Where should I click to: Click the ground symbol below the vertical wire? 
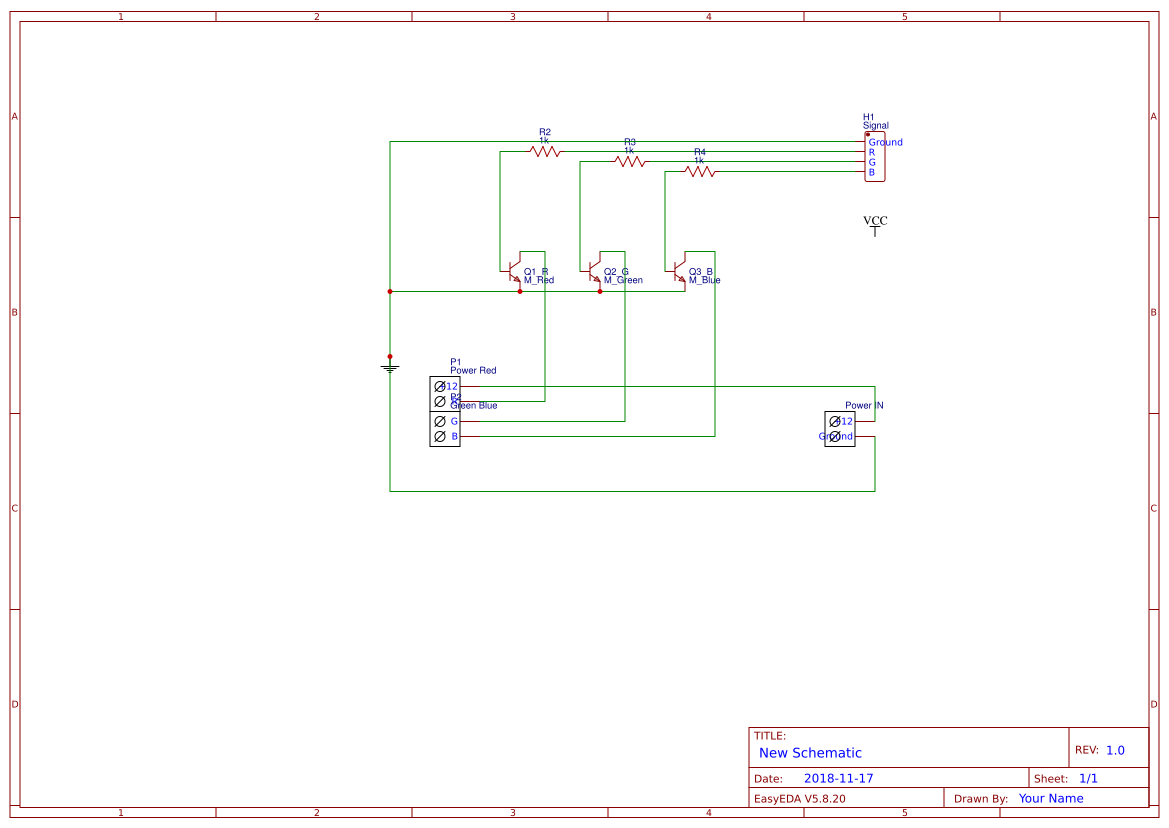coord(389,366)
